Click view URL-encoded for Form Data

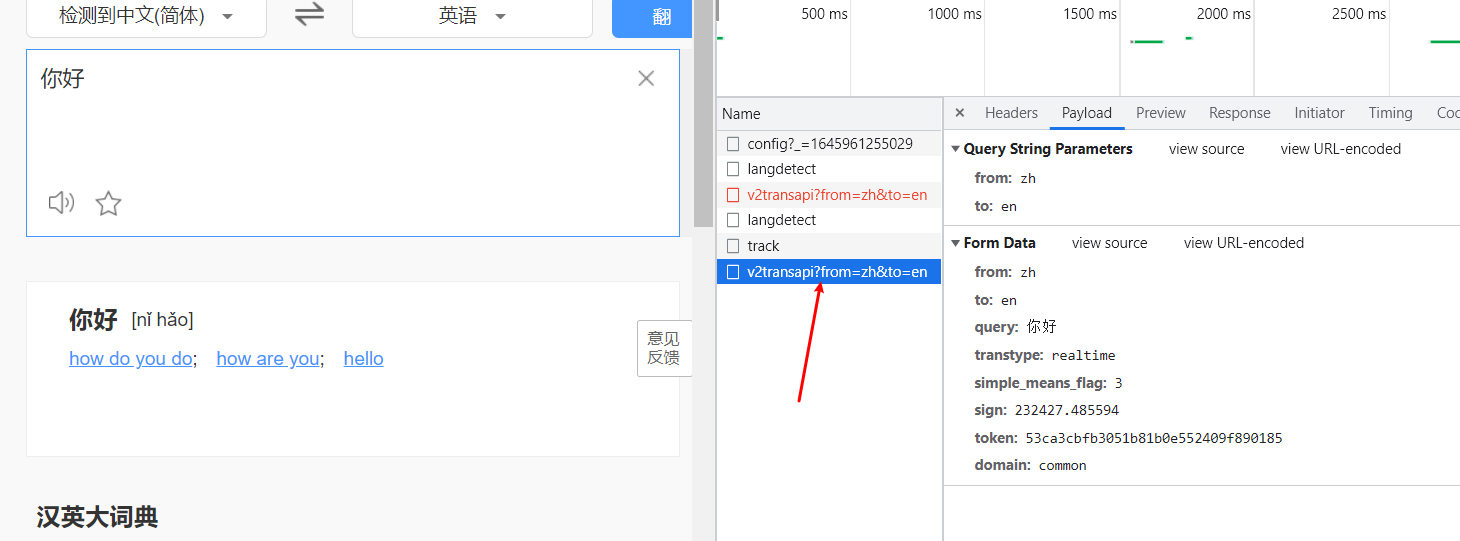tap(1243, 243)
